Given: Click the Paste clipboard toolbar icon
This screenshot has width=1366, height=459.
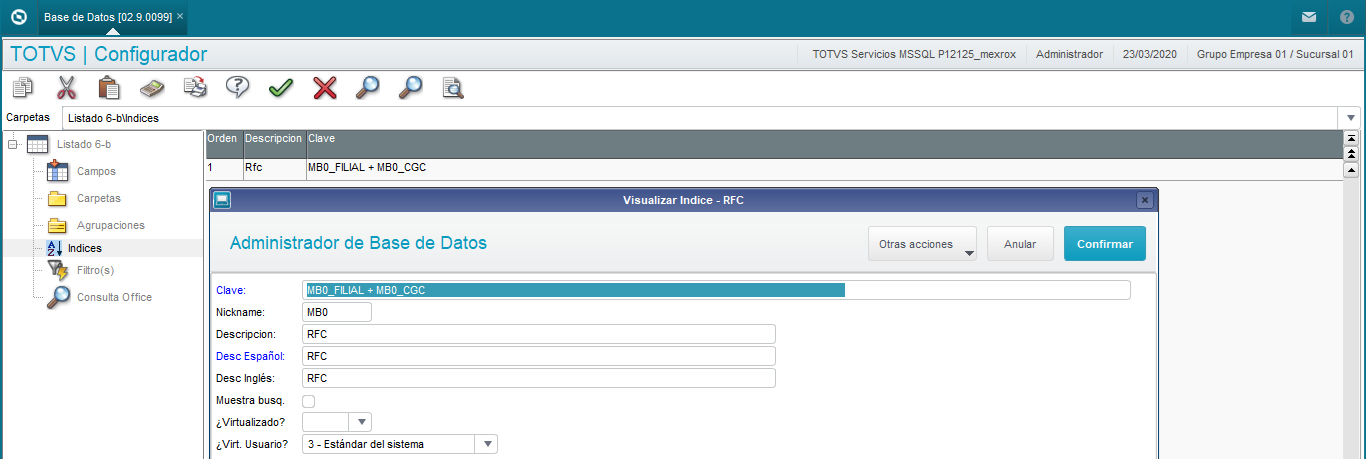Looking at the screenshot, I should click(109, 88).
